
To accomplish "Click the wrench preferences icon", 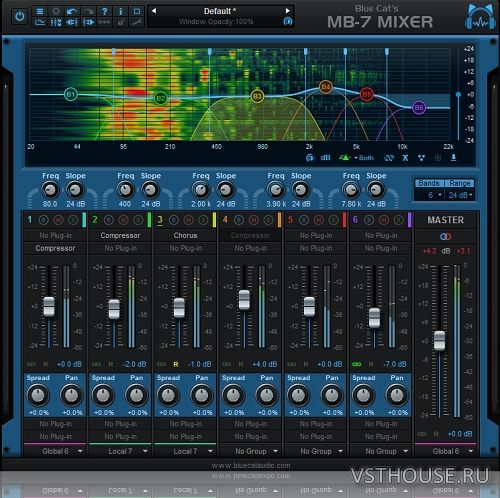I will (137, 22).
